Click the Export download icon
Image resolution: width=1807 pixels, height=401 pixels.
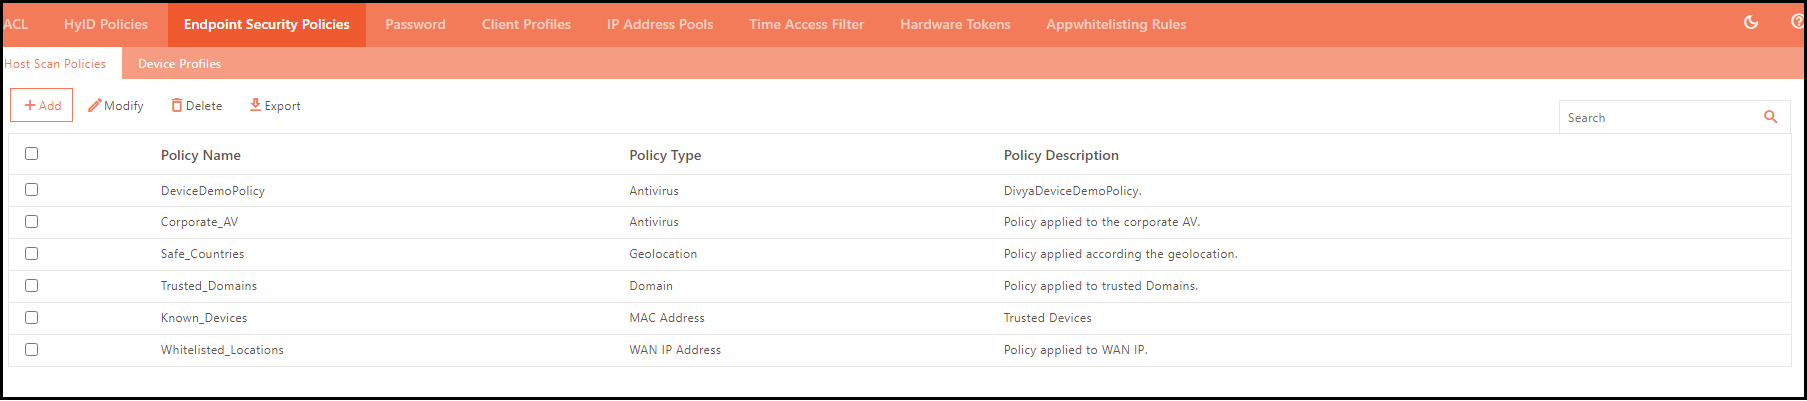pyautogui.click(x=255, y=105)
